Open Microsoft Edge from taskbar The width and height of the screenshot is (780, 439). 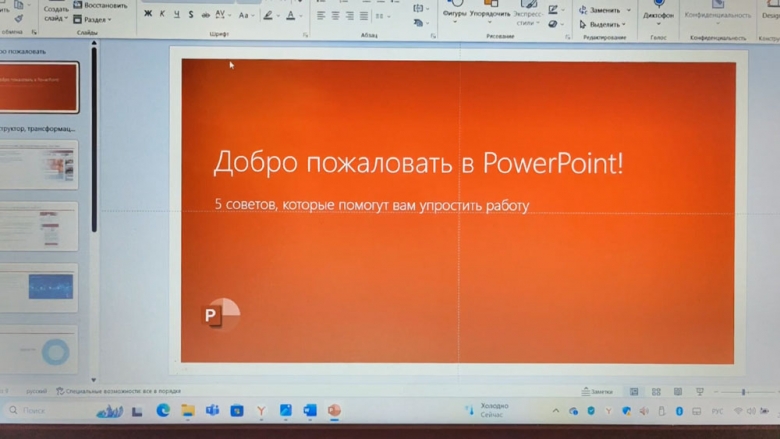click(163, 410)
